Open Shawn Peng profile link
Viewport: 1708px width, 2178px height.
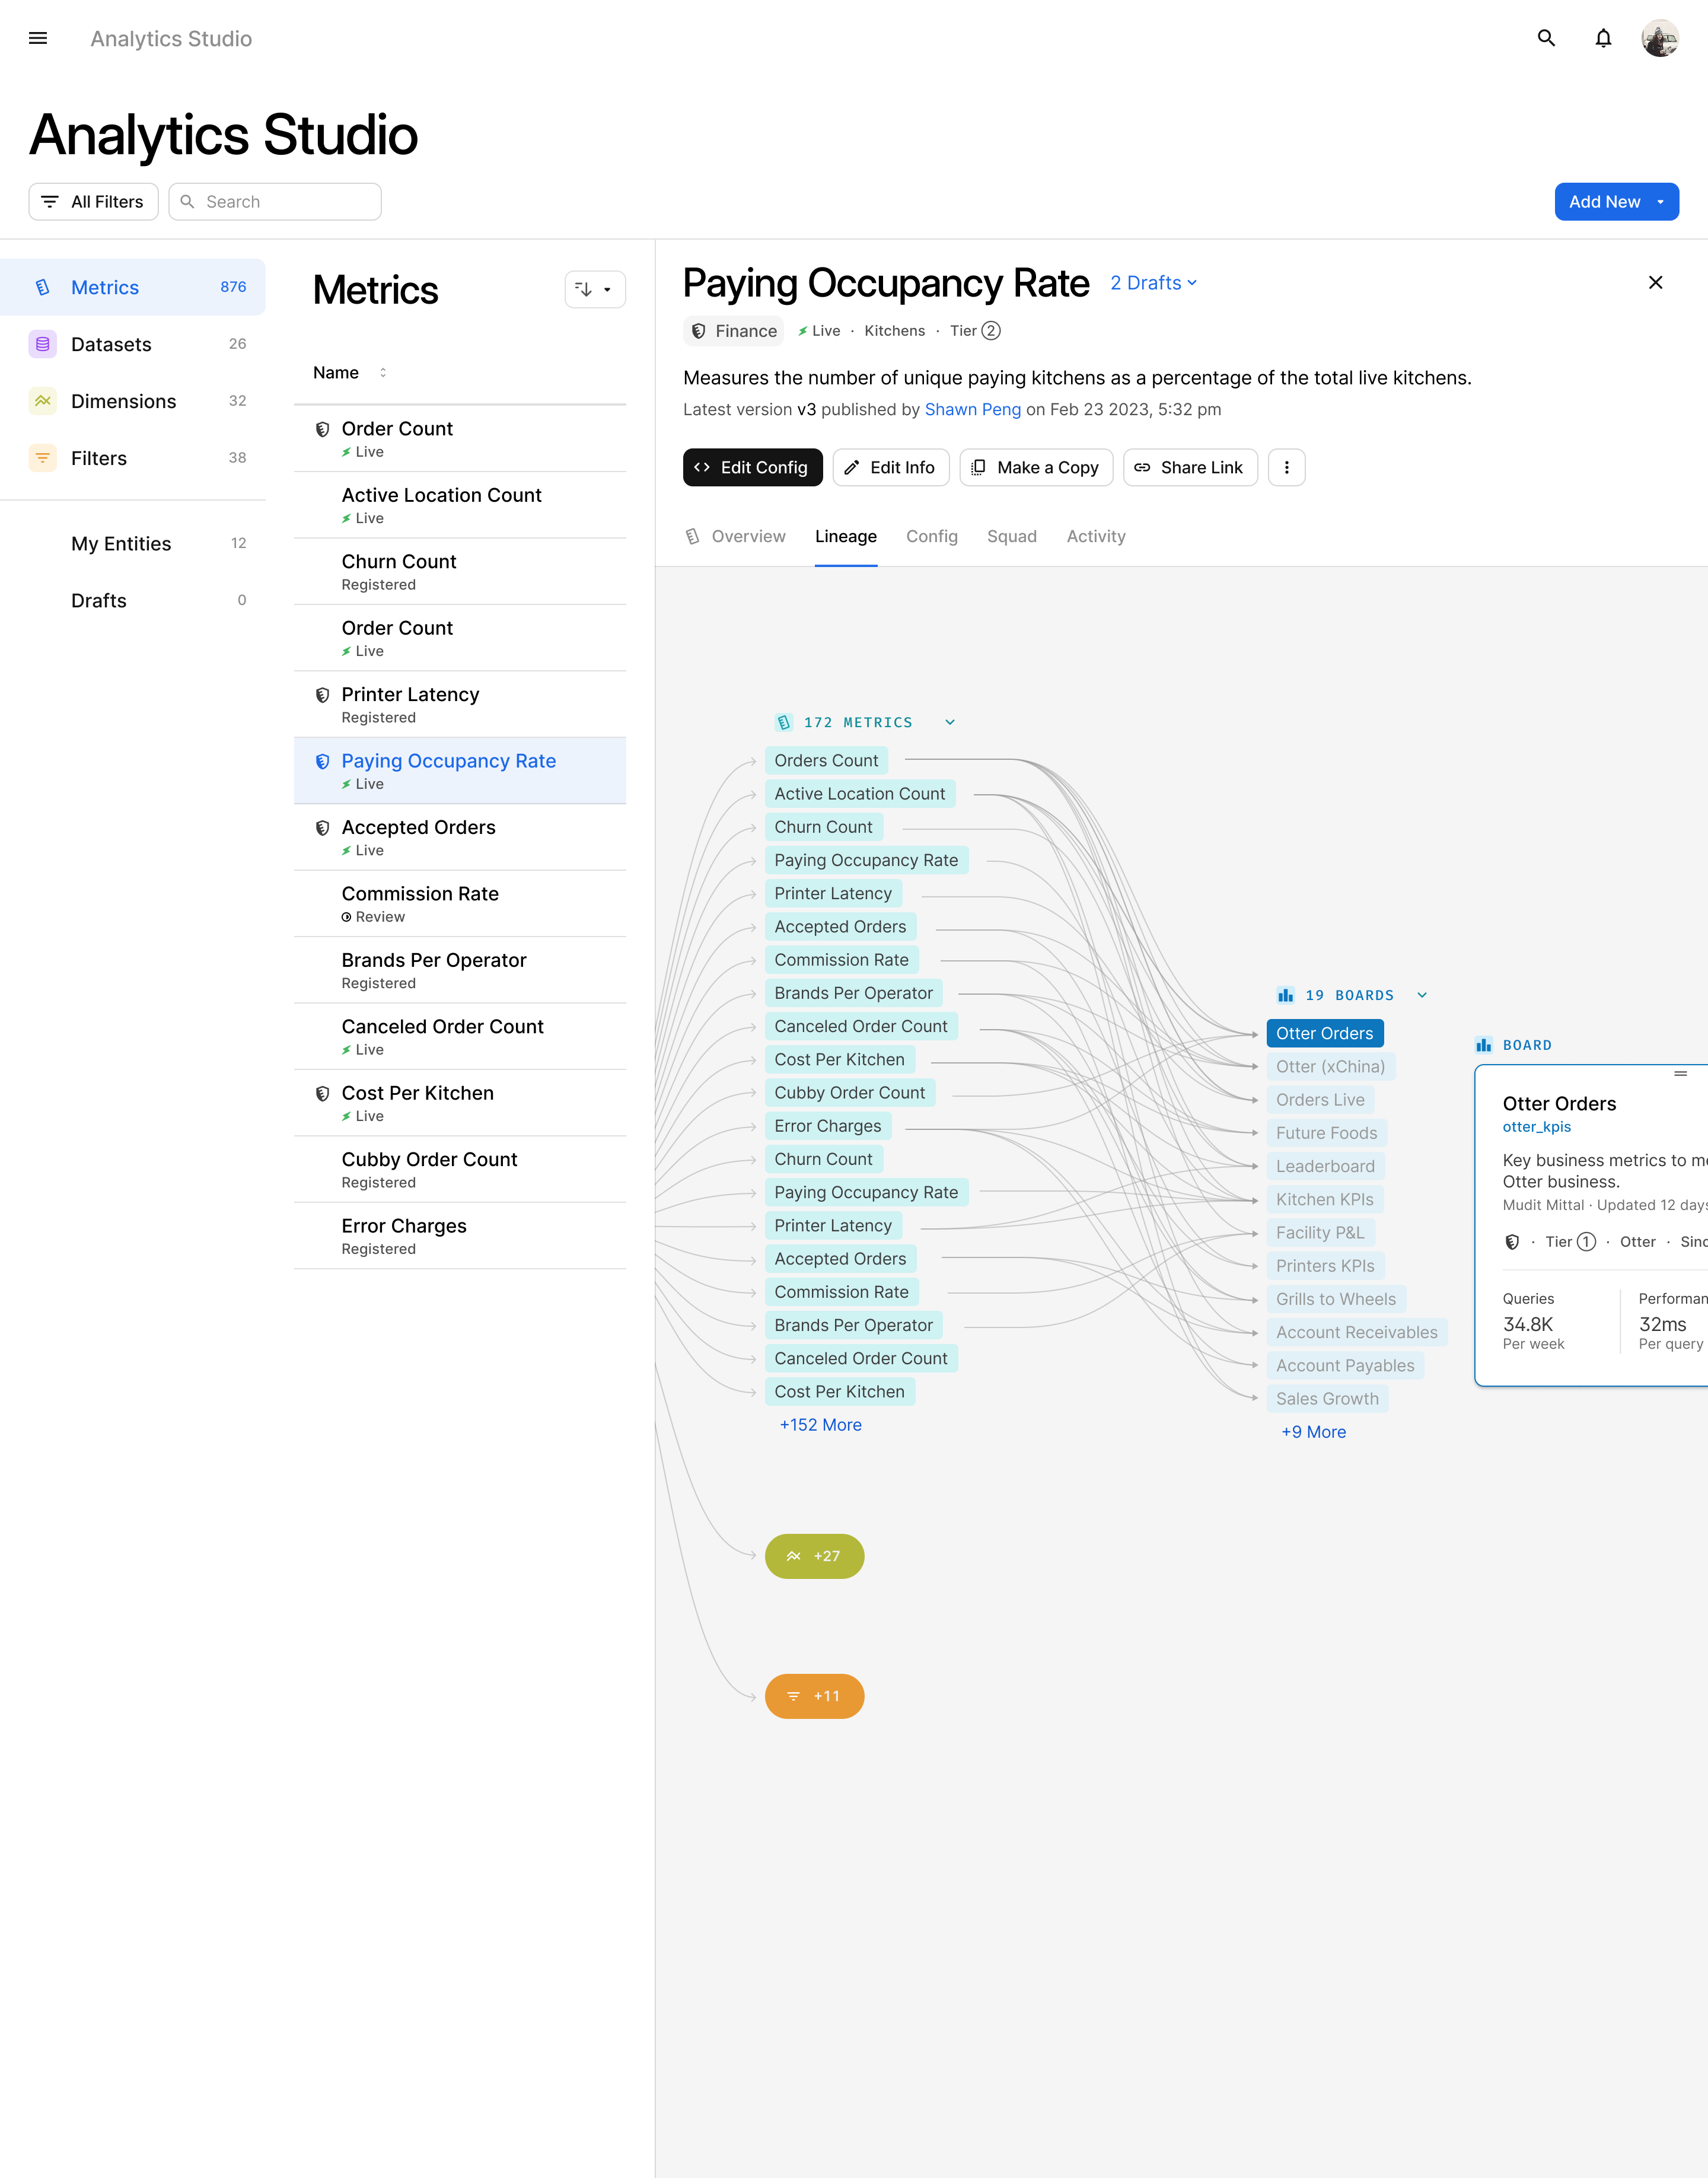tap(972, 409)
